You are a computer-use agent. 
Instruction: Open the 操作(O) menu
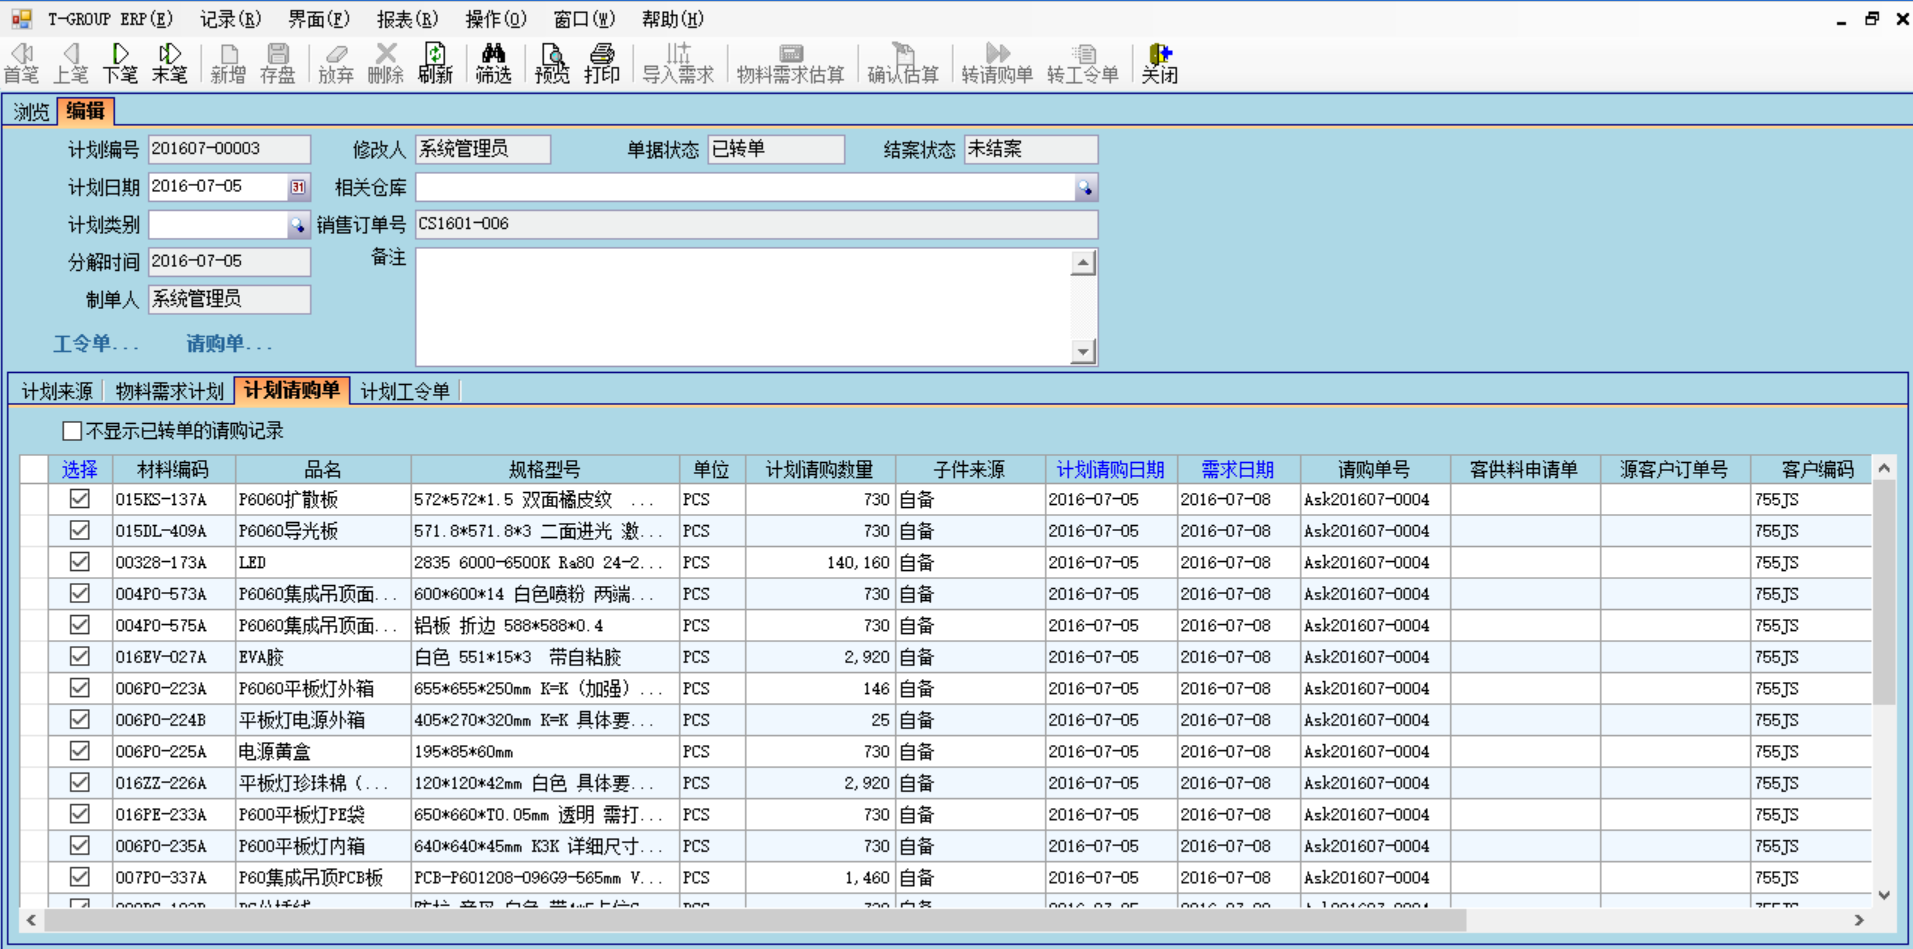(496, 19)
